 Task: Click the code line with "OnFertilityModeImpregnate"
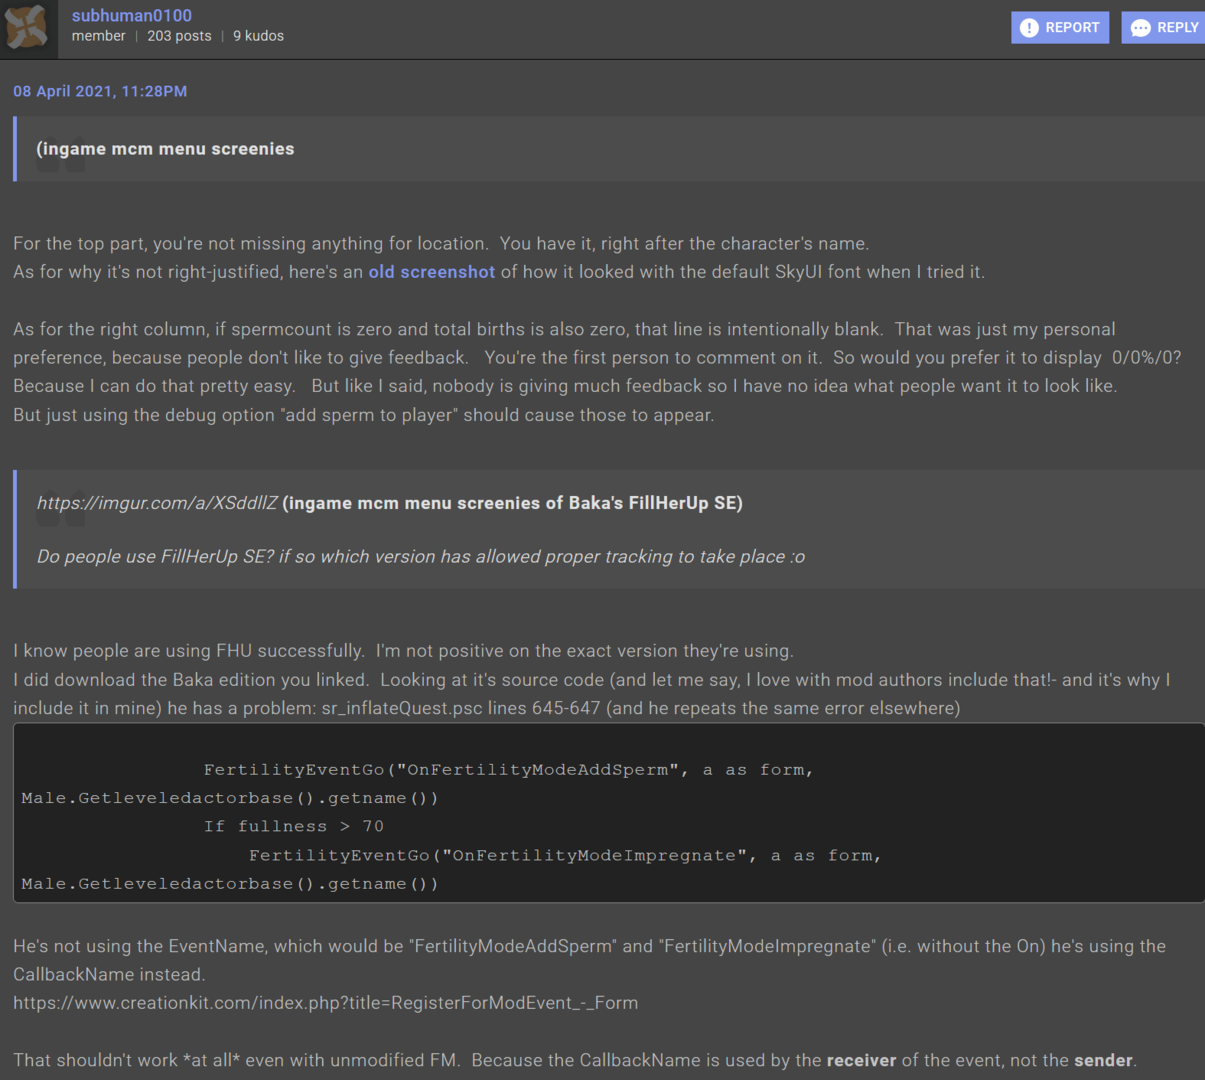565,856
